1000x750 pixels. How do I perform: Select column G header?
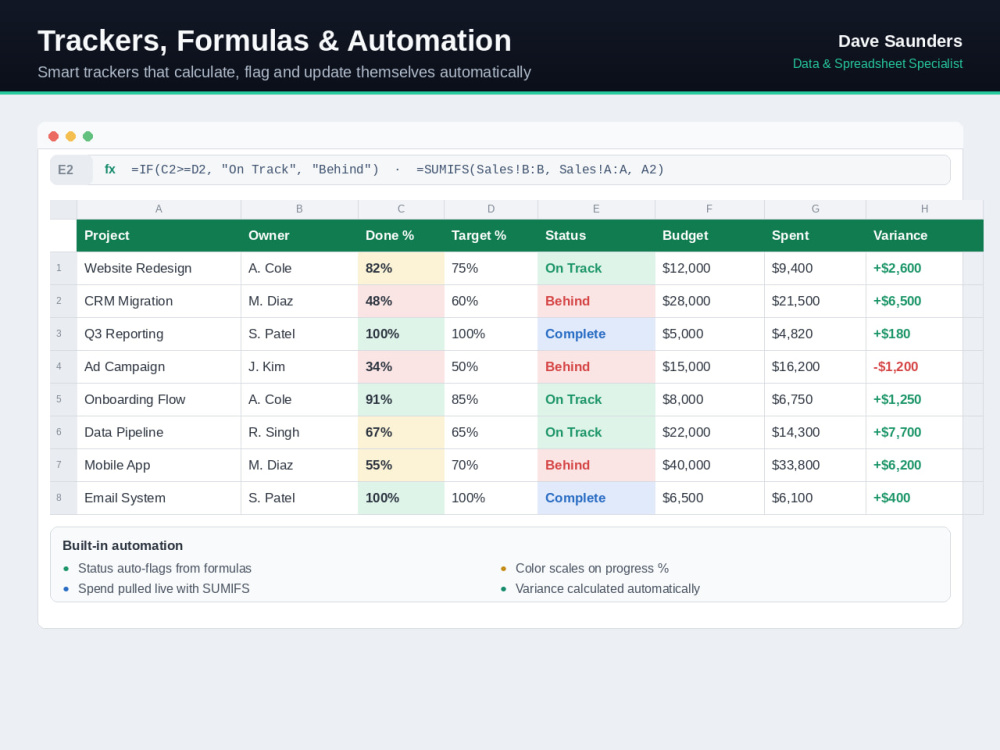click(x=815, y=209)
